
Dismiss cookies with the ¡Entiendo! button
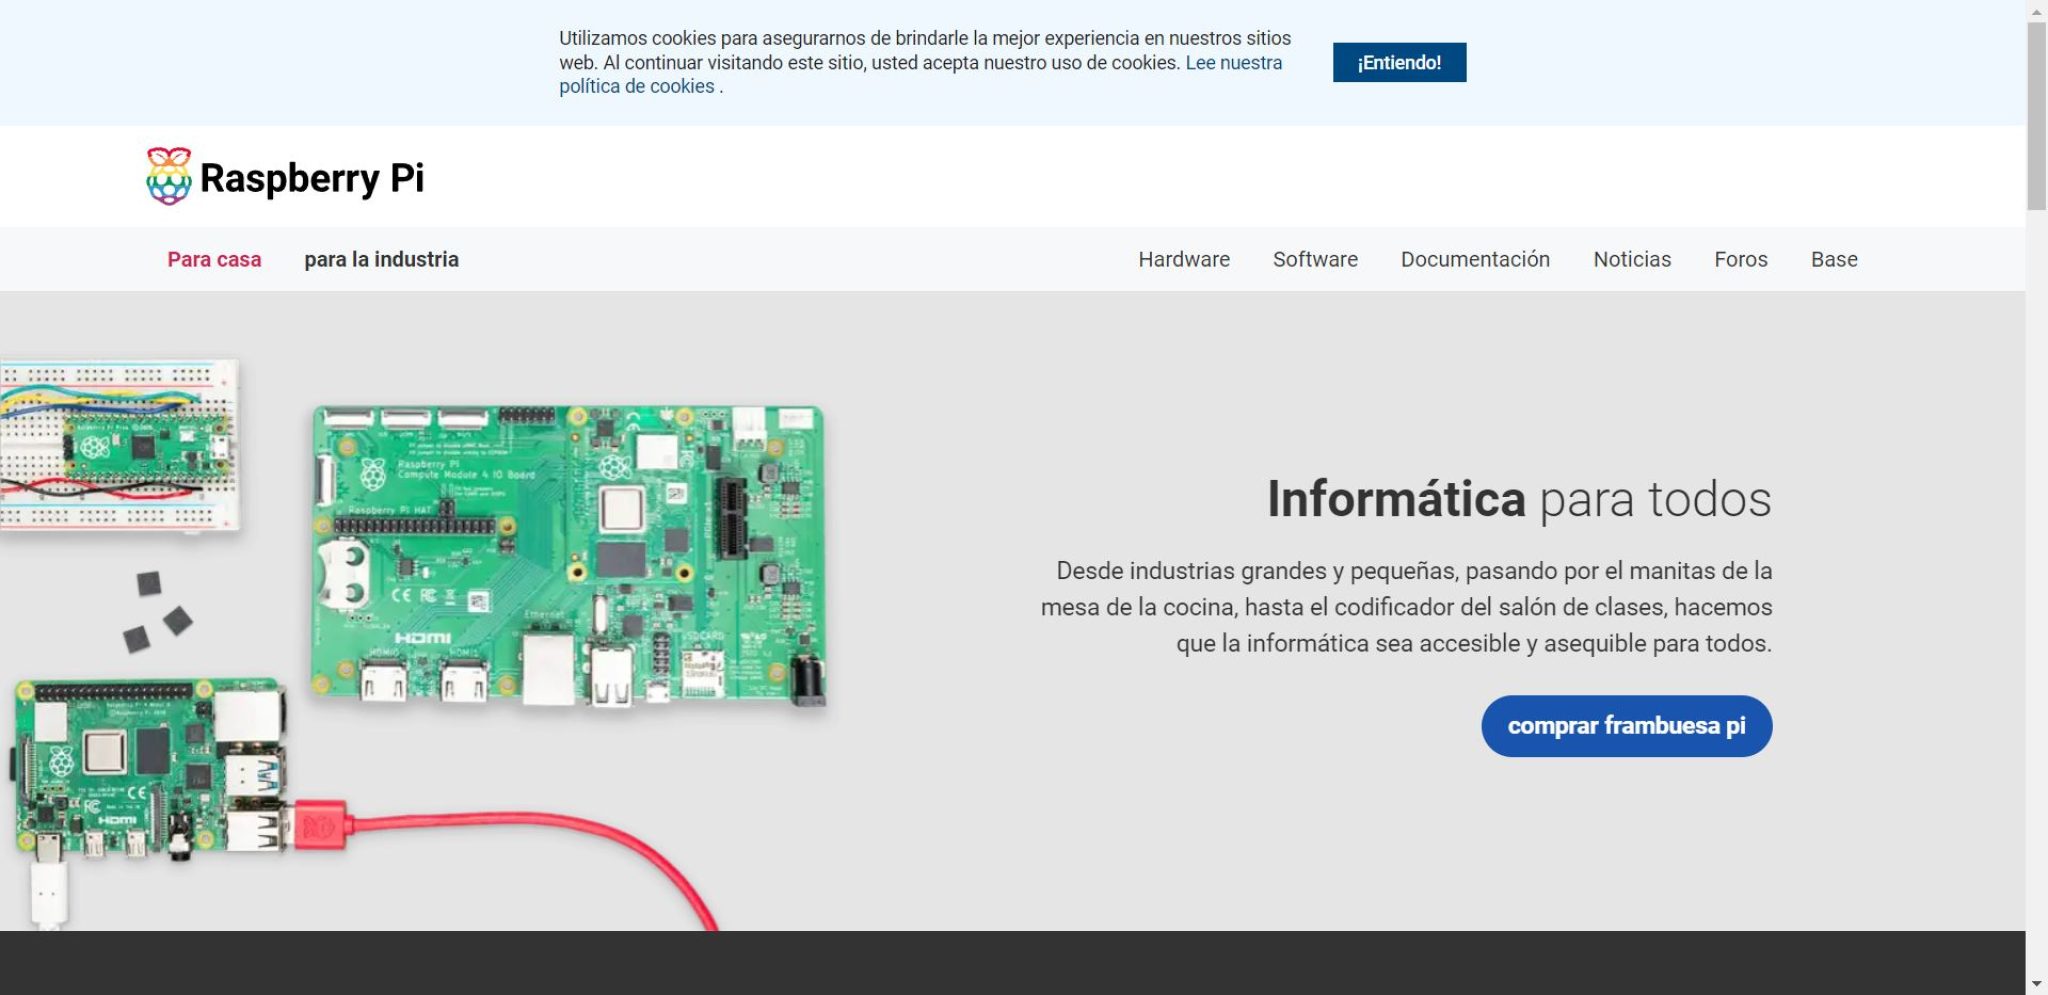tap(1398, 62)
